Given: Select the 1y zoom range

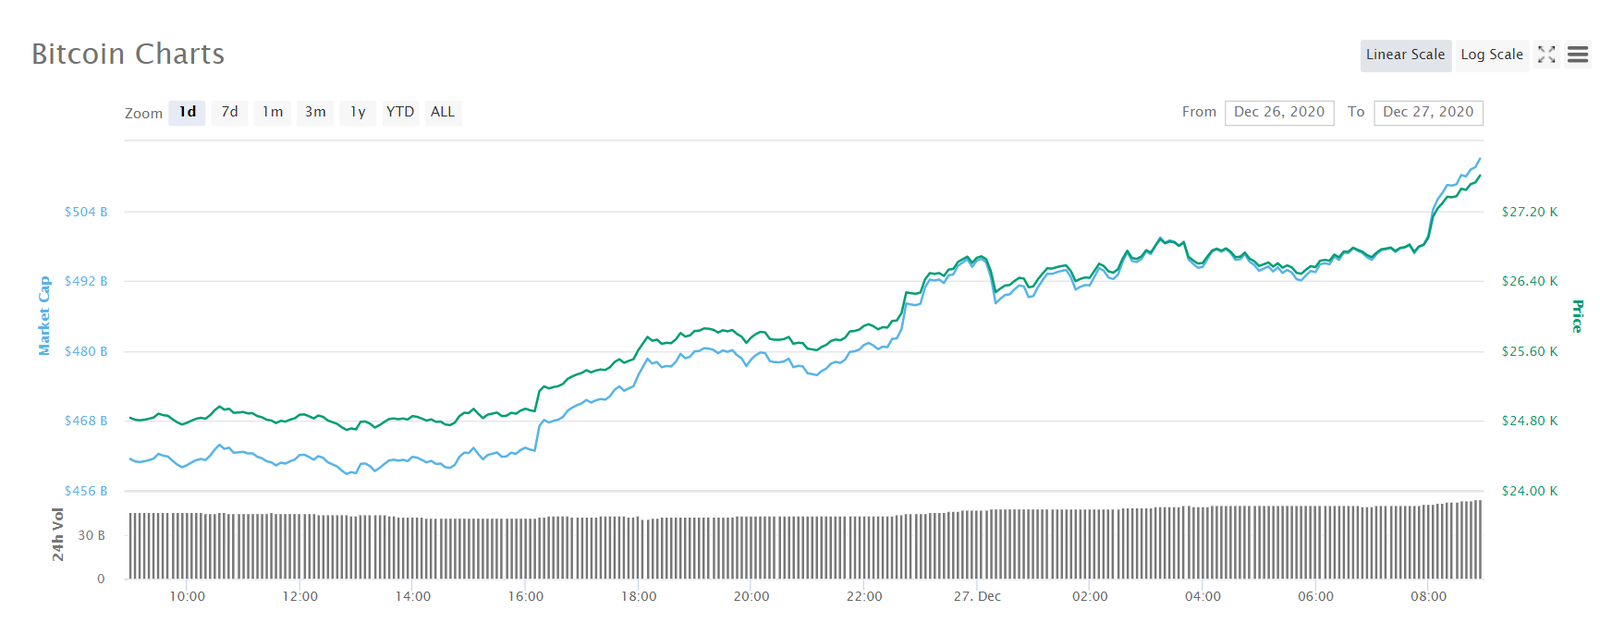Looking at the screenshot, I should (358, 112).
